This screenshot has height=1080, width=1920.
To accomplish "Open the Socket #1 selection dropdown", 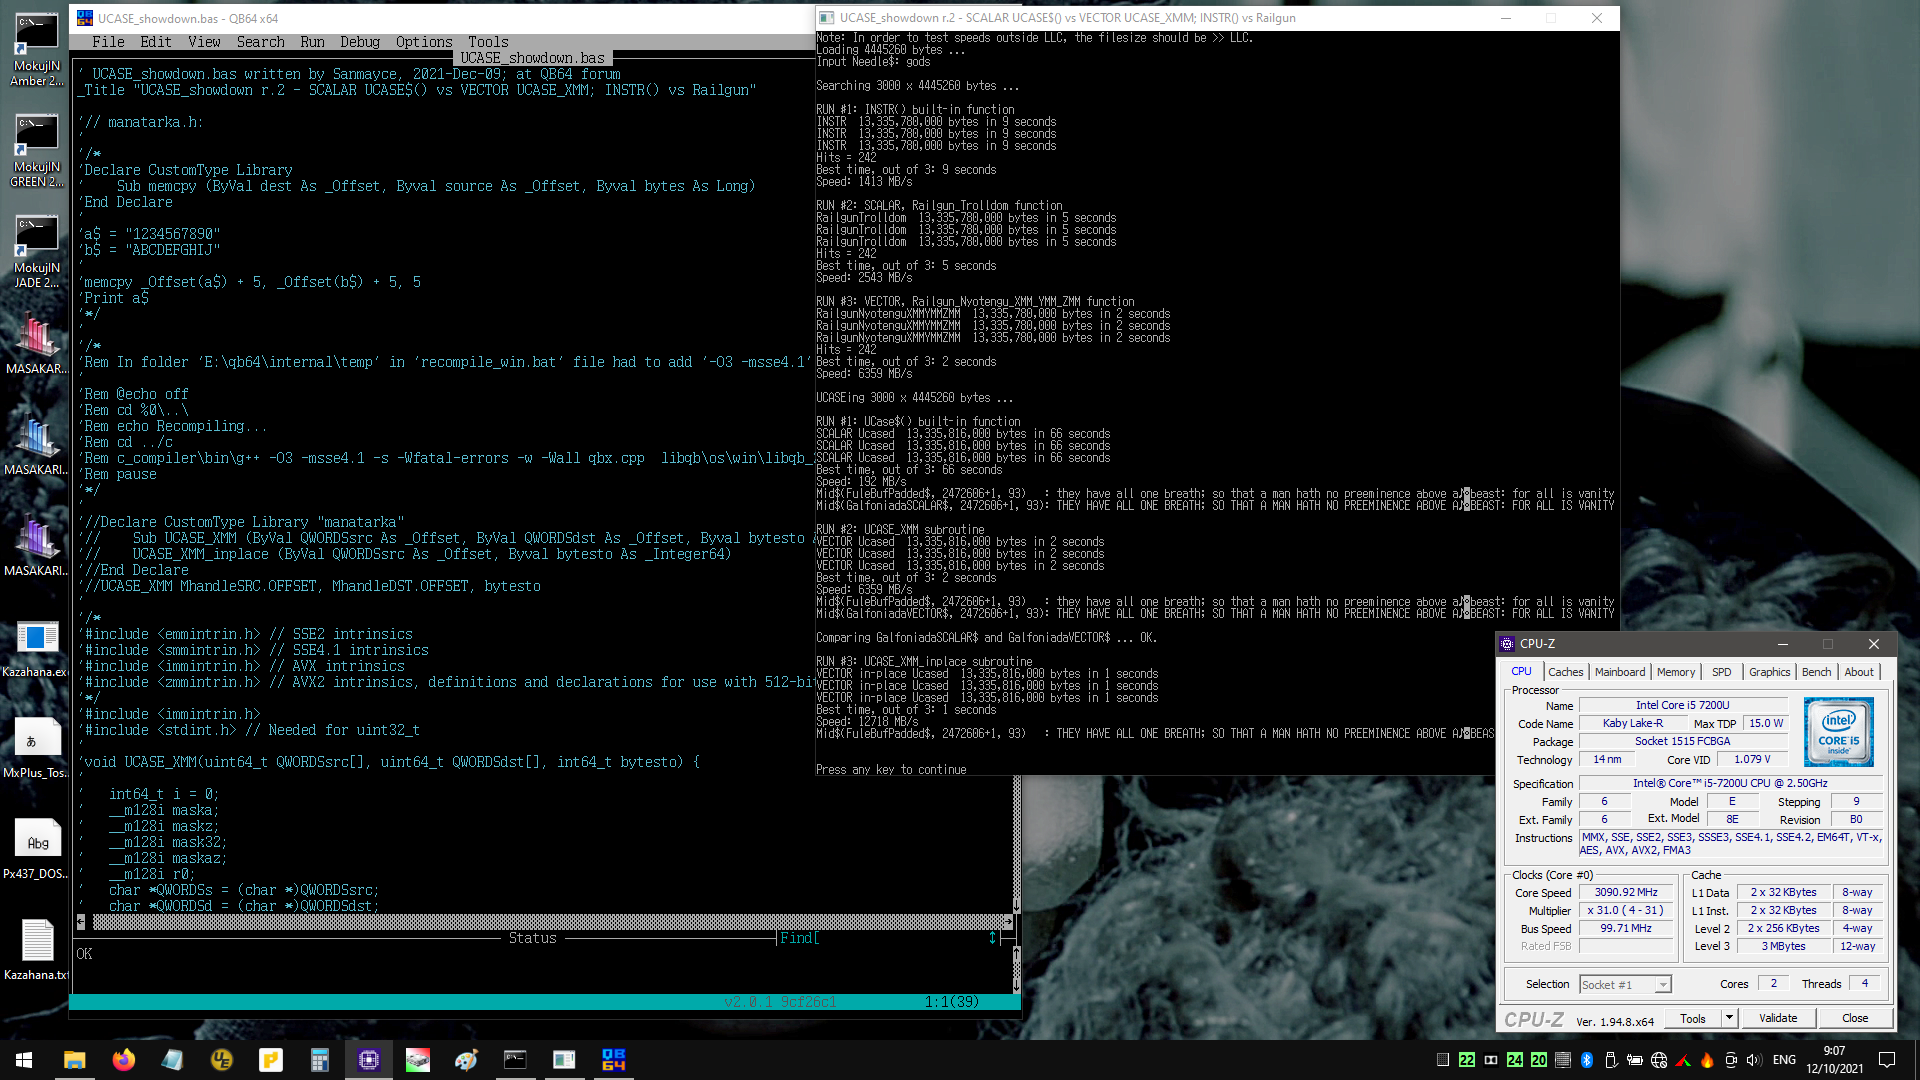I will click(x=1625, y=985).
